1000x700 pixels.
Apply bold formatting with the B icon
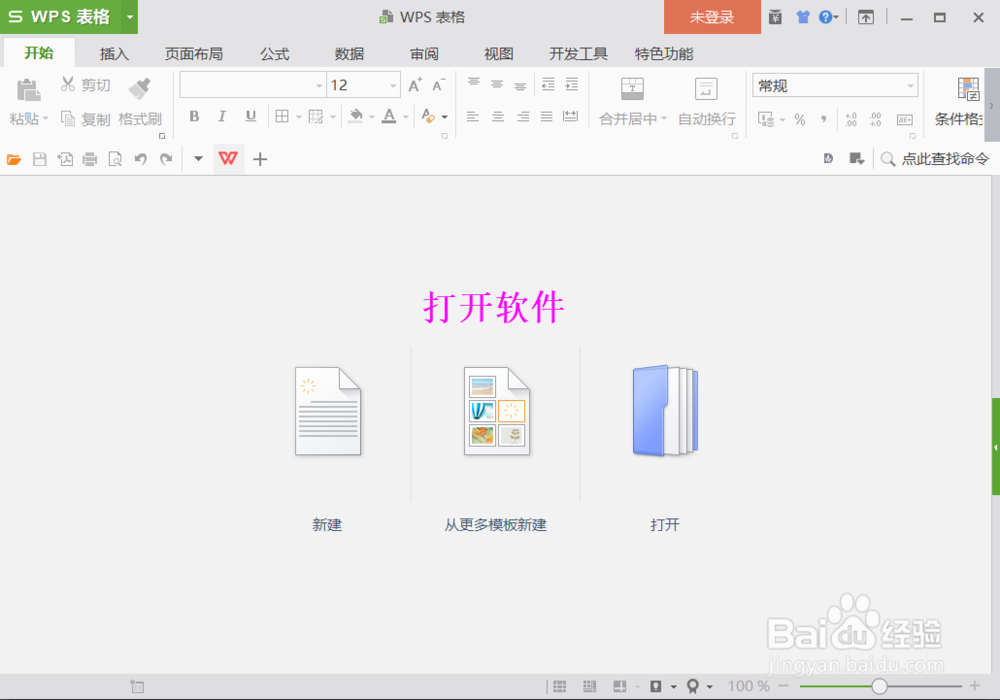point(193,117)
